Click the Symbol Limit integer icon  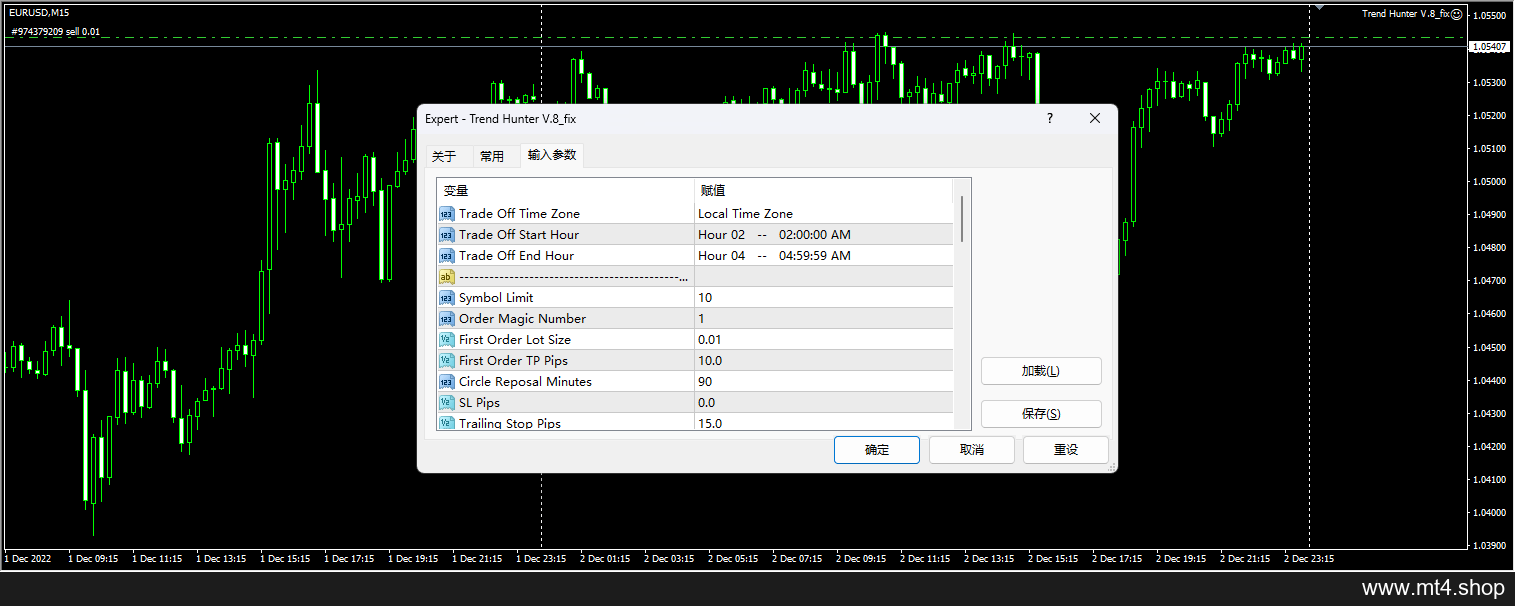coord(447,298)
